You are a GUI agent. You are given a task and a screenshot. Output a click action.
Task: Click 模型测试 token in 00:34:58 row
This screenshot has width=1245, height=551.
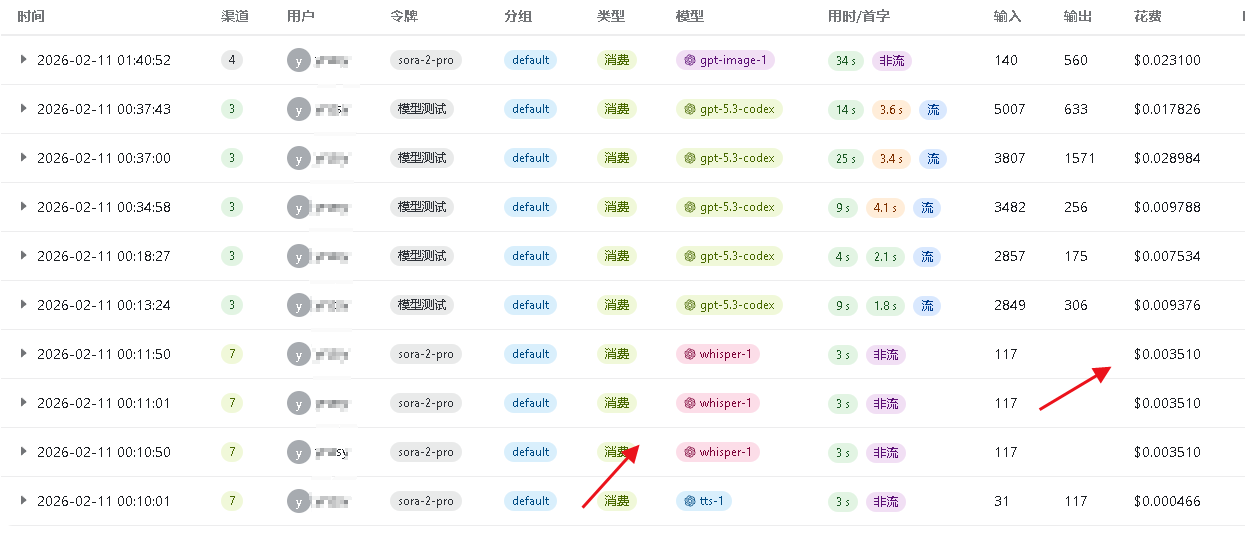(422, 207)
